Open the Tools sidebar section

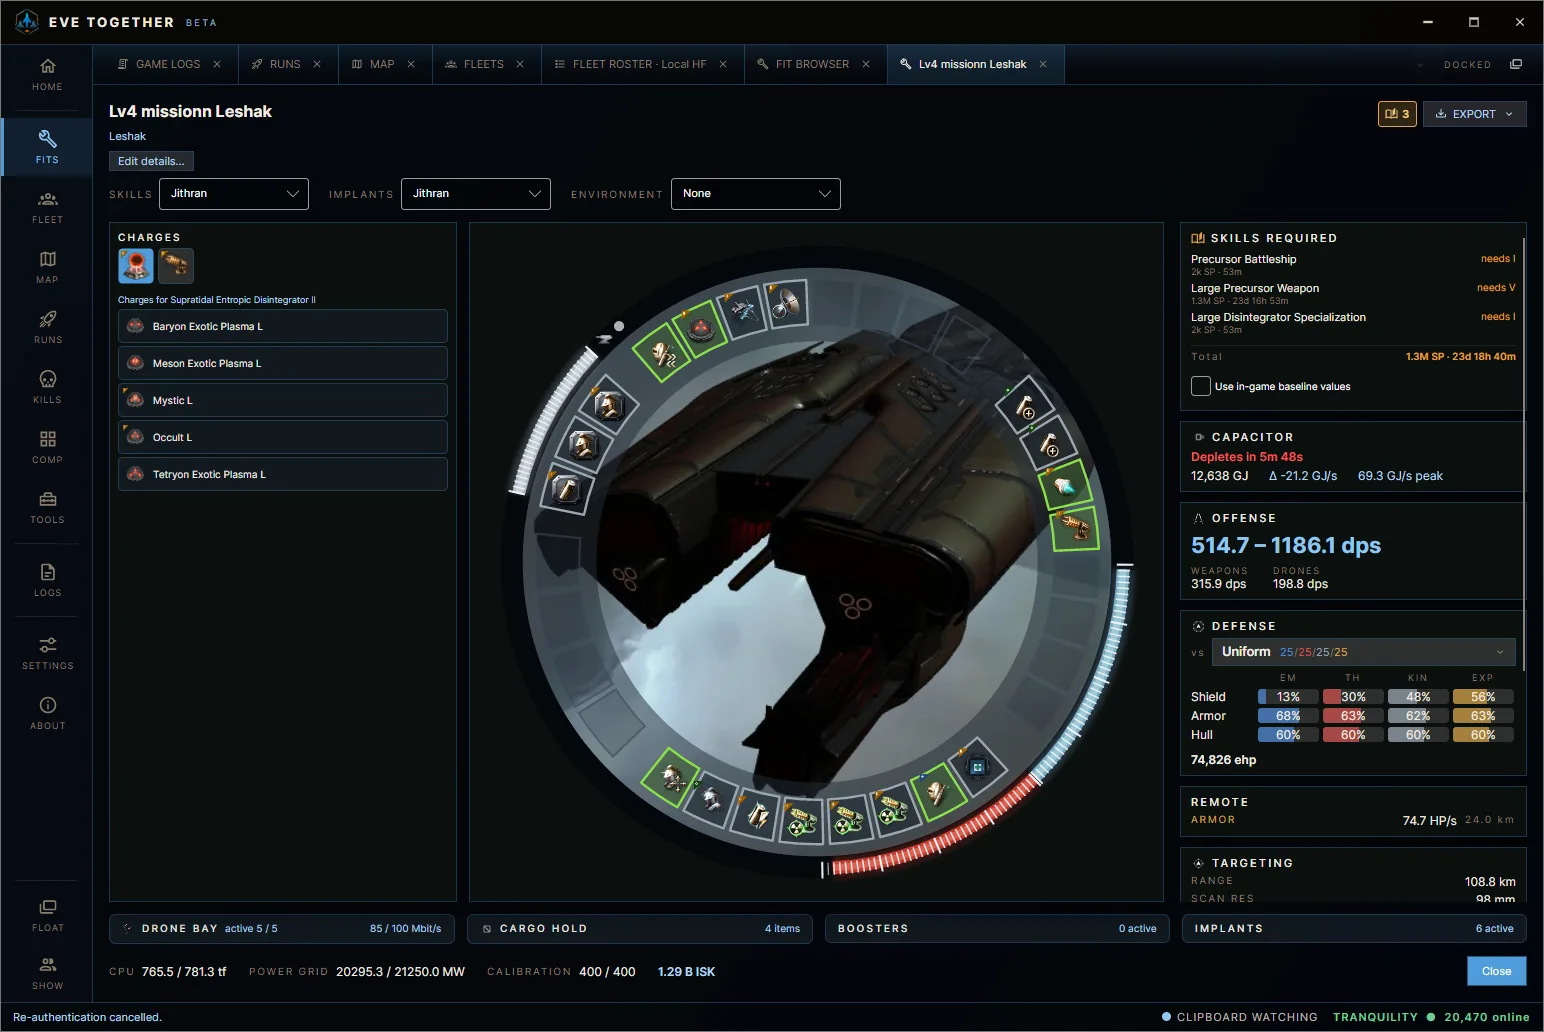pyautogui.click(x=47, y=507)
